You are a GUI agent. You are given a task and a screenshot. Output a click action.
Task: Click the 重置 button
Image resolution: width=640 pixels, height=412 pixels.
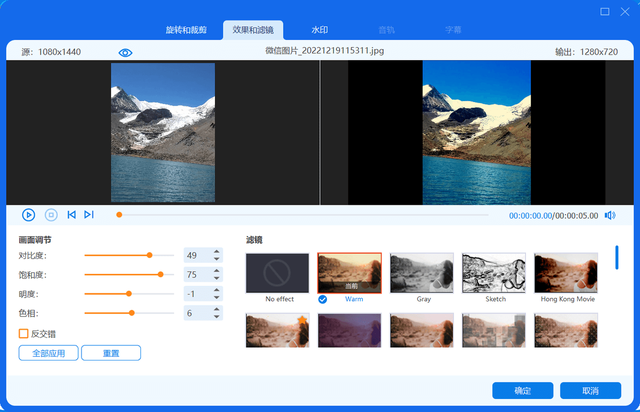tap(111, 353)
